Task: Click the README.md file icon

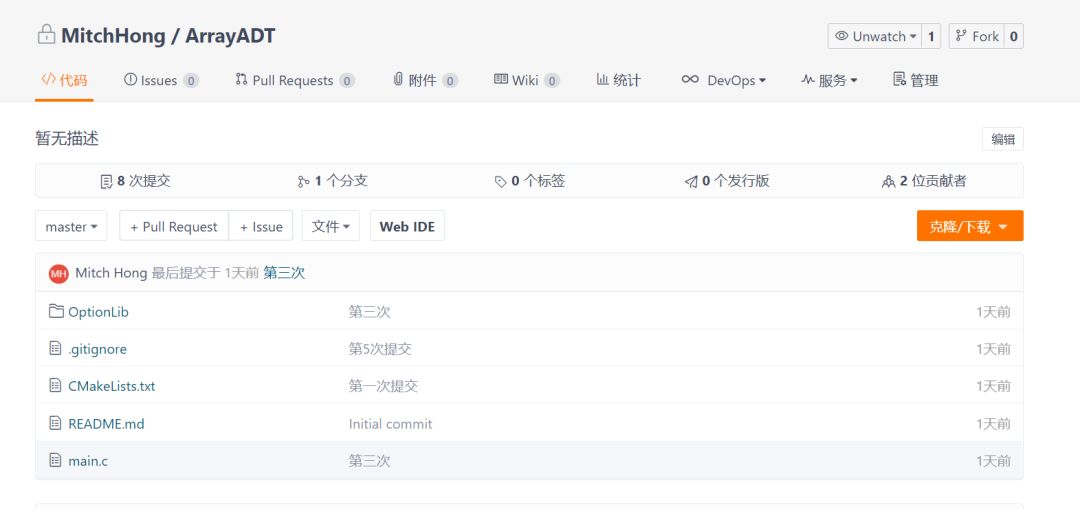Action: pos(56,423)
